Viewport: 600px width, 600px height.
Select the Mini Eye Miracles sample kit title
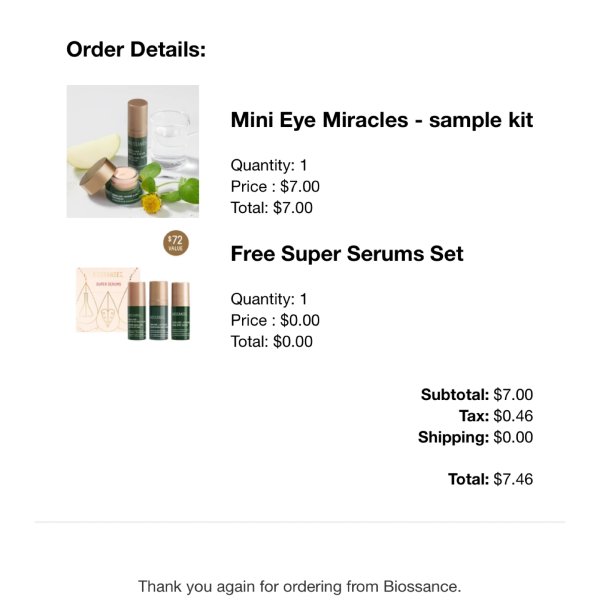(x=382, y=120)
